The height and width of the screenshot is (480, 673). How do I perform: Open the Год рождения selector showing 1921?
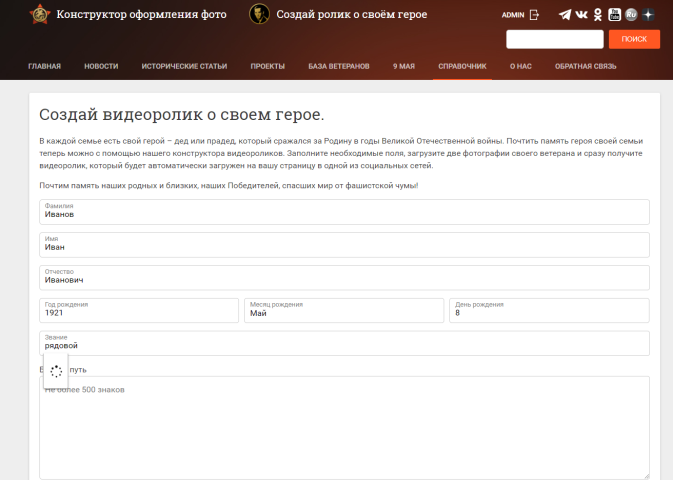tap(139, 310)
